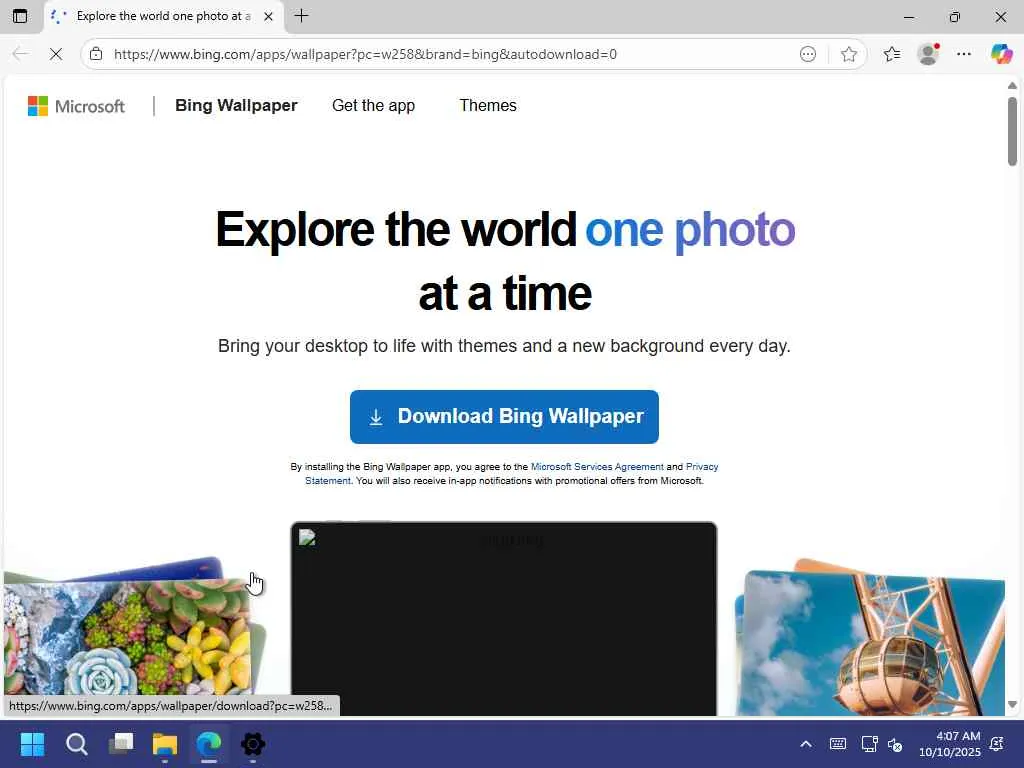This screenshot has width=1024, height=768.
Task: Close the Explore the world tab
Action: 268,17
